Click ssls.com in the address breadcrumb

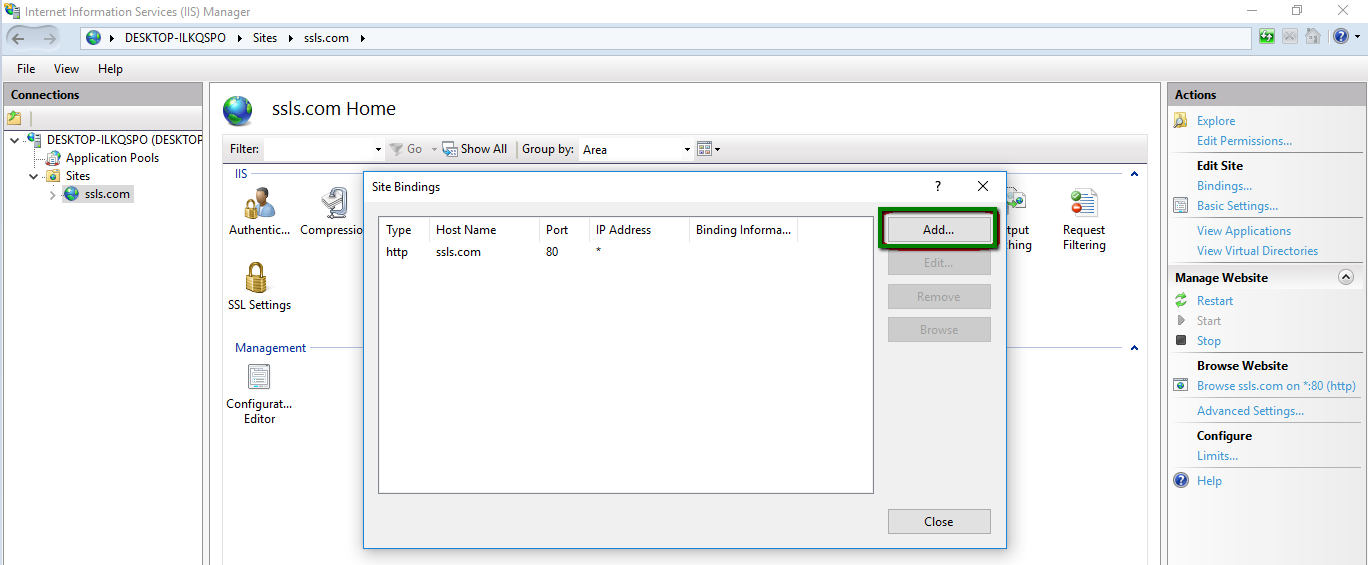click(x=326, y=38)
